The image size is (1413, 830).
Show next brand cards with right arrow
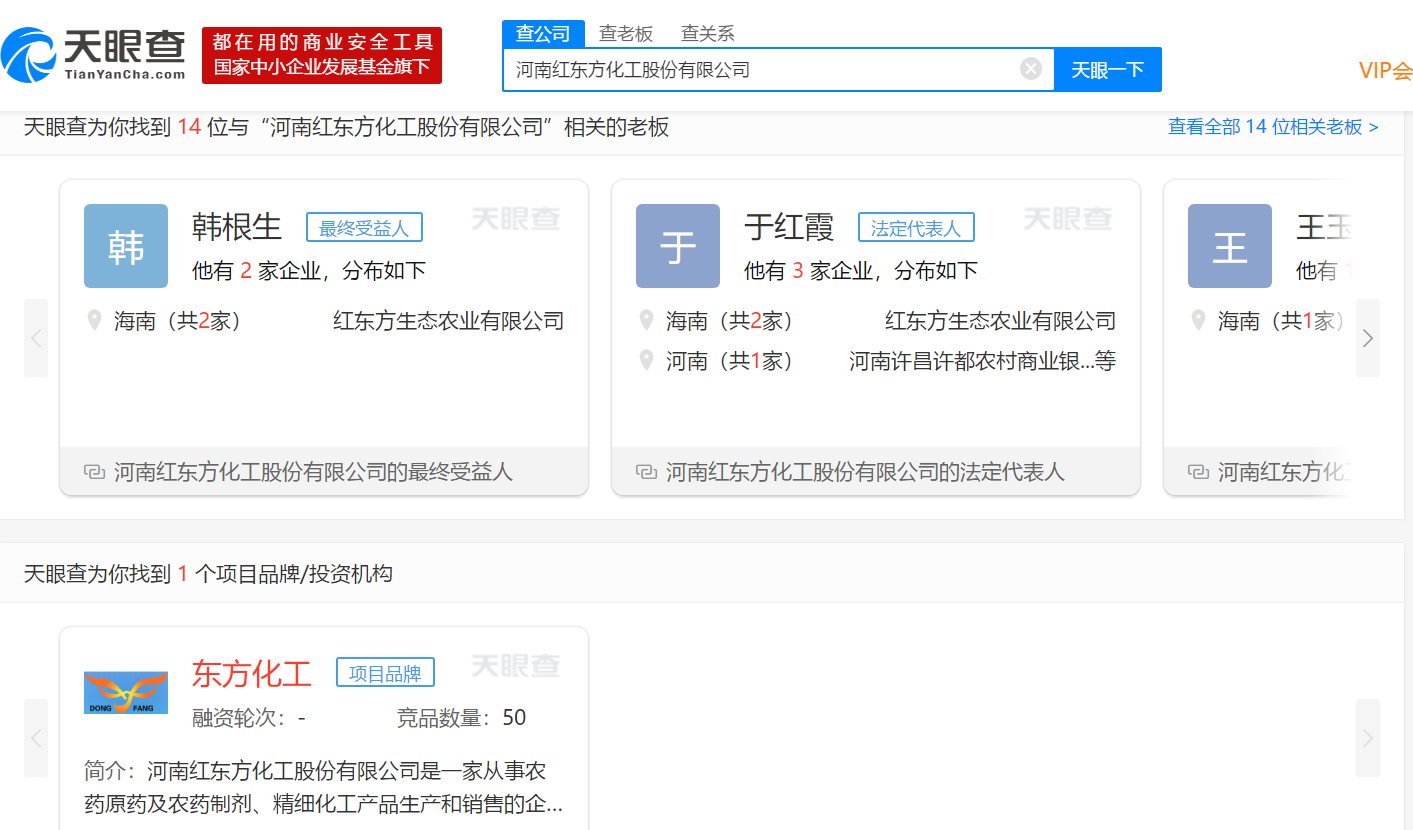coord(1368,738)
